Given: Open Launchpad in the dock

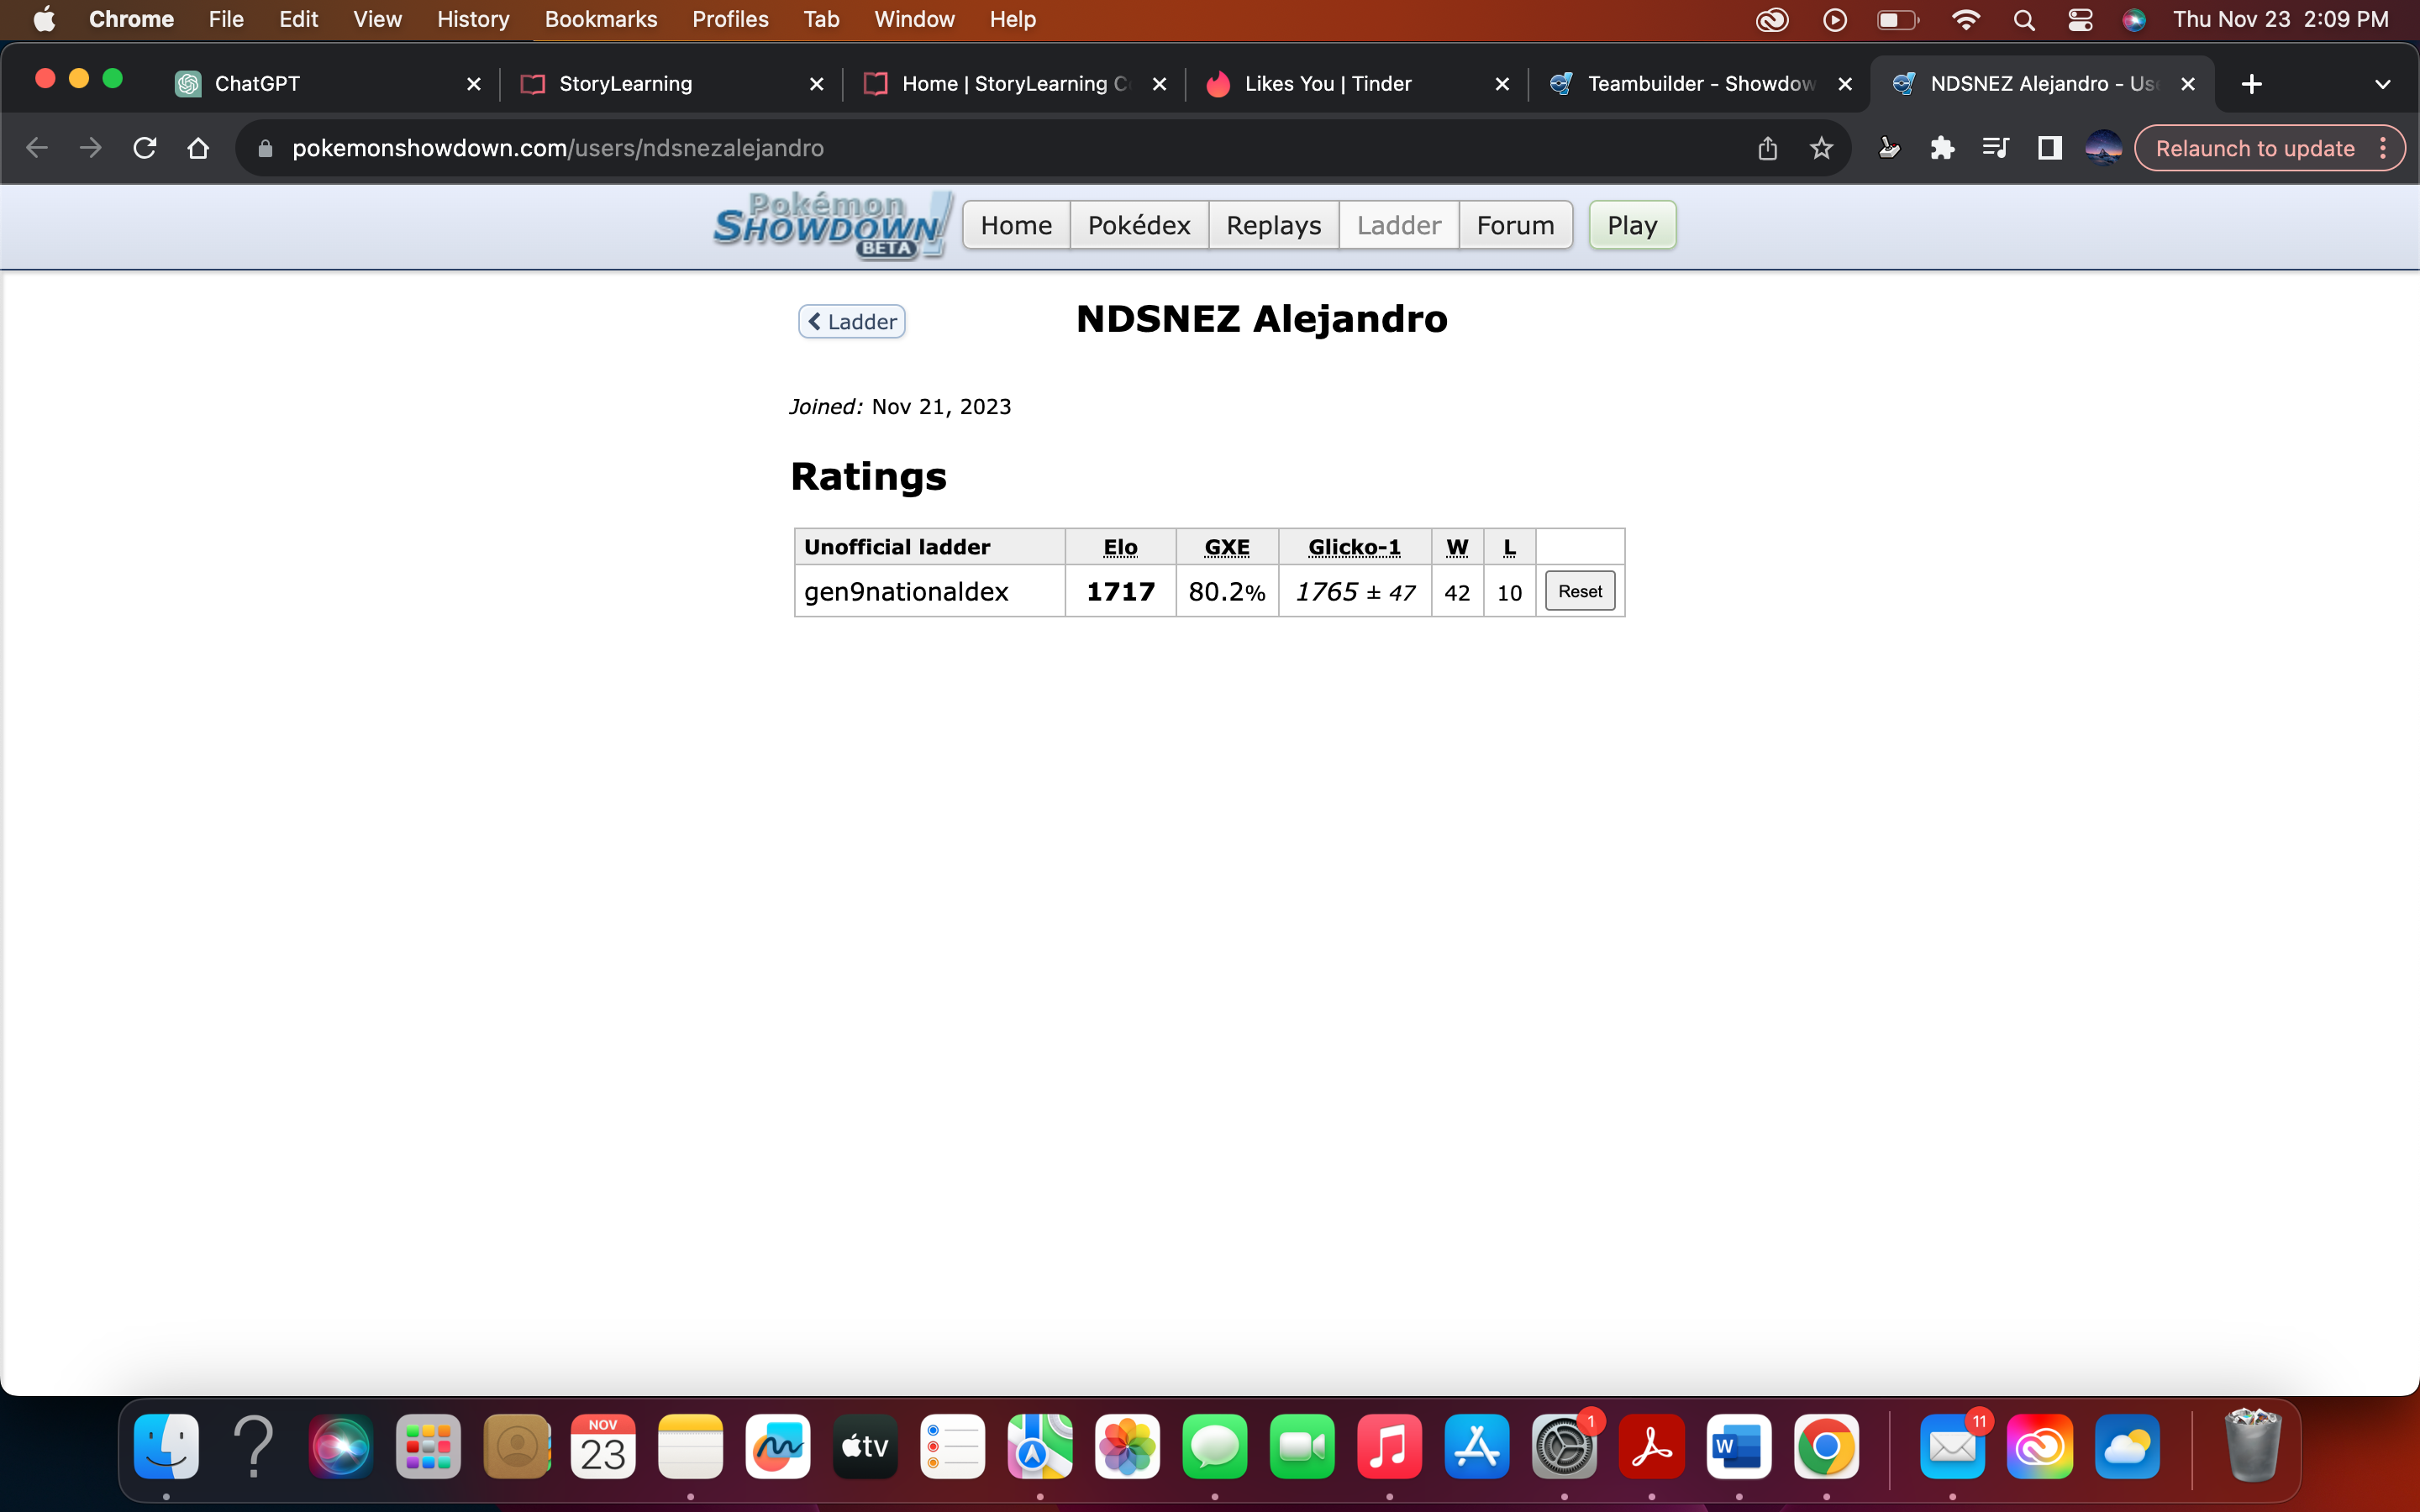Looking at the screenshot, I should [428, 1446].
